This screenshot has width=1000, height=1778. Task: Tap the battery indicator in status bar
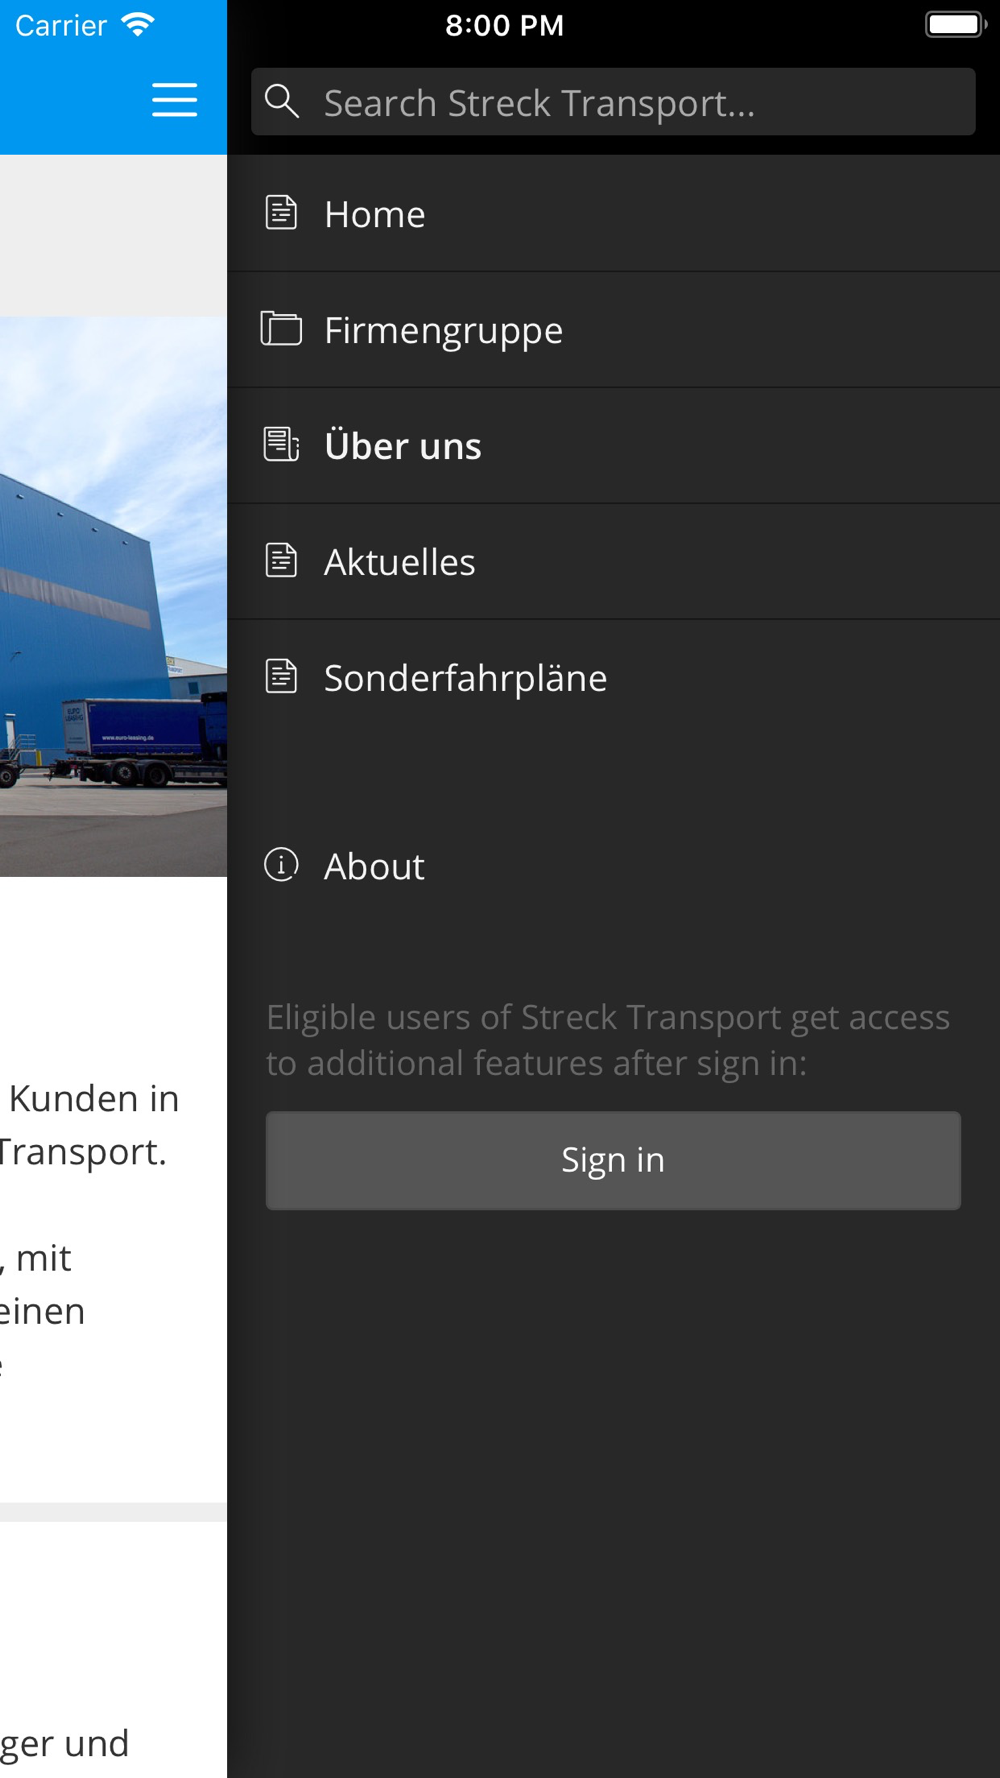click(956, 24)
